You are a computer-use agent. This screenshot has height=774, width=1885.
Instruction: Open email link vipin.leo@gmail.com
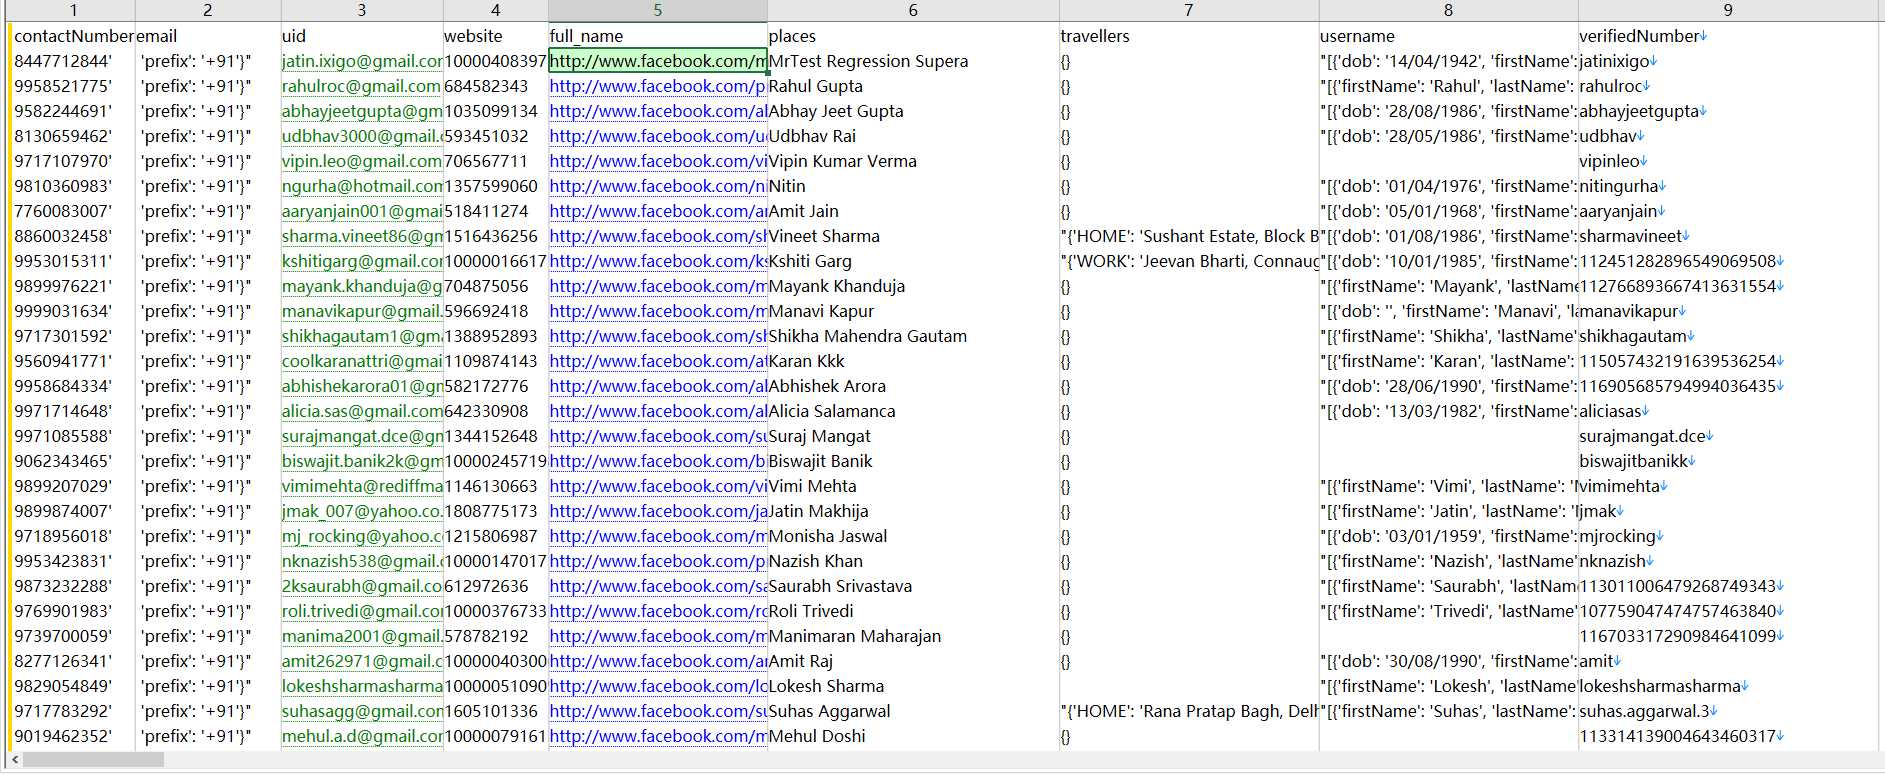pyautogui.click(x=361, y=161)
